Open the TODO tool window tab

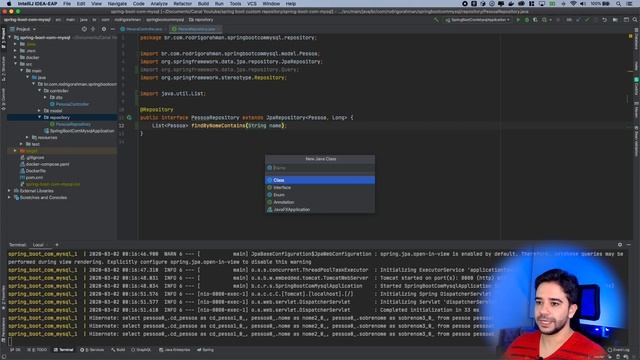pos(37,350)
